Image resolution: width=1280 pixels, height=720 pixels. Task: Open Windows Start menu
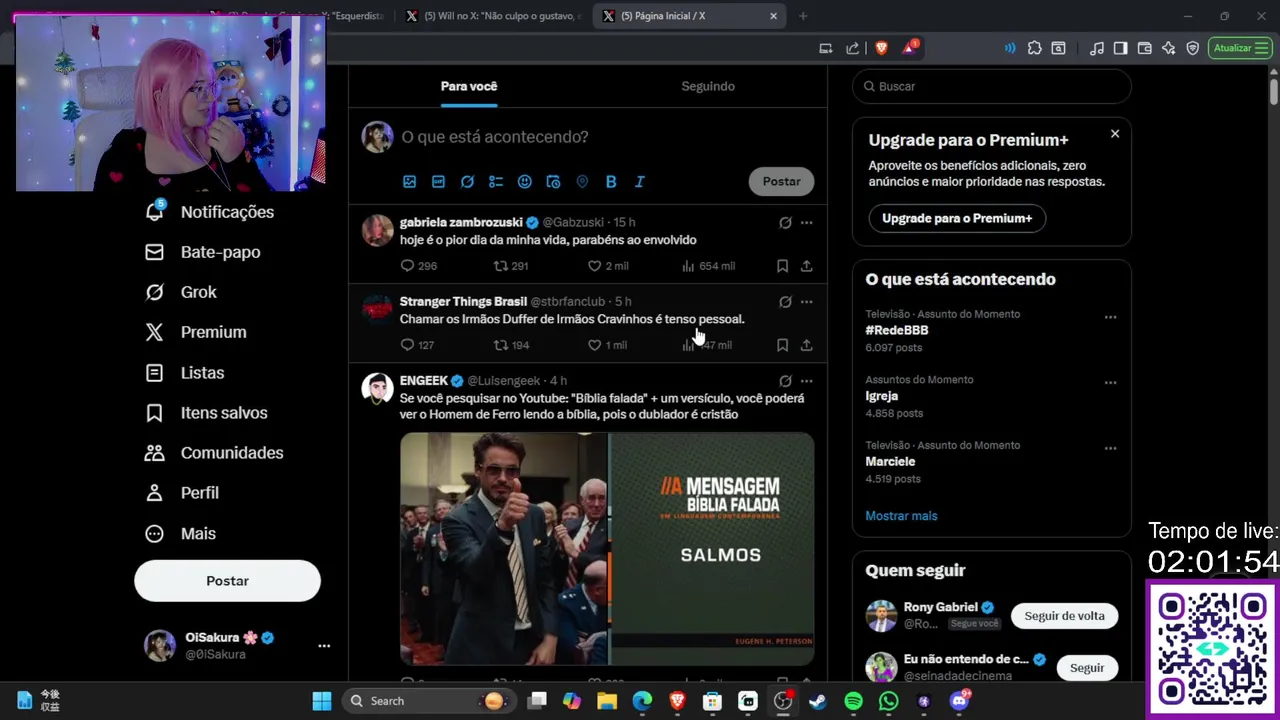[322, 701]
